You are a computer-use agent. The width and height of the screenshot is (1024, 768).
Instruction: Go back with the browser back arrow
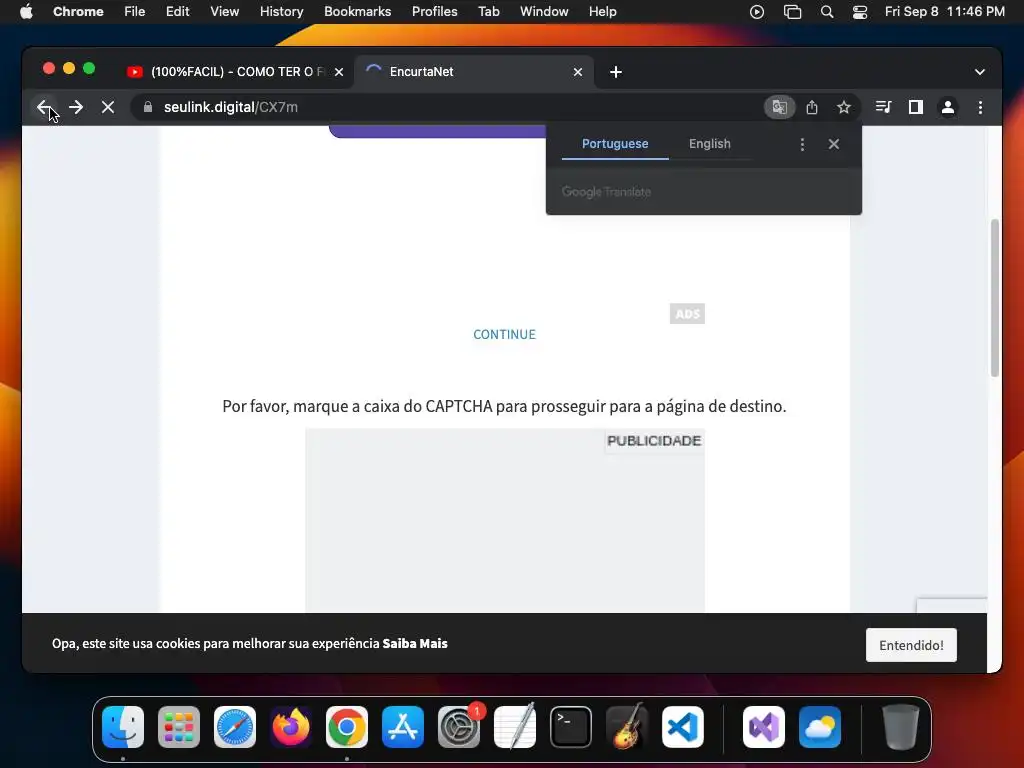(44, 107)
